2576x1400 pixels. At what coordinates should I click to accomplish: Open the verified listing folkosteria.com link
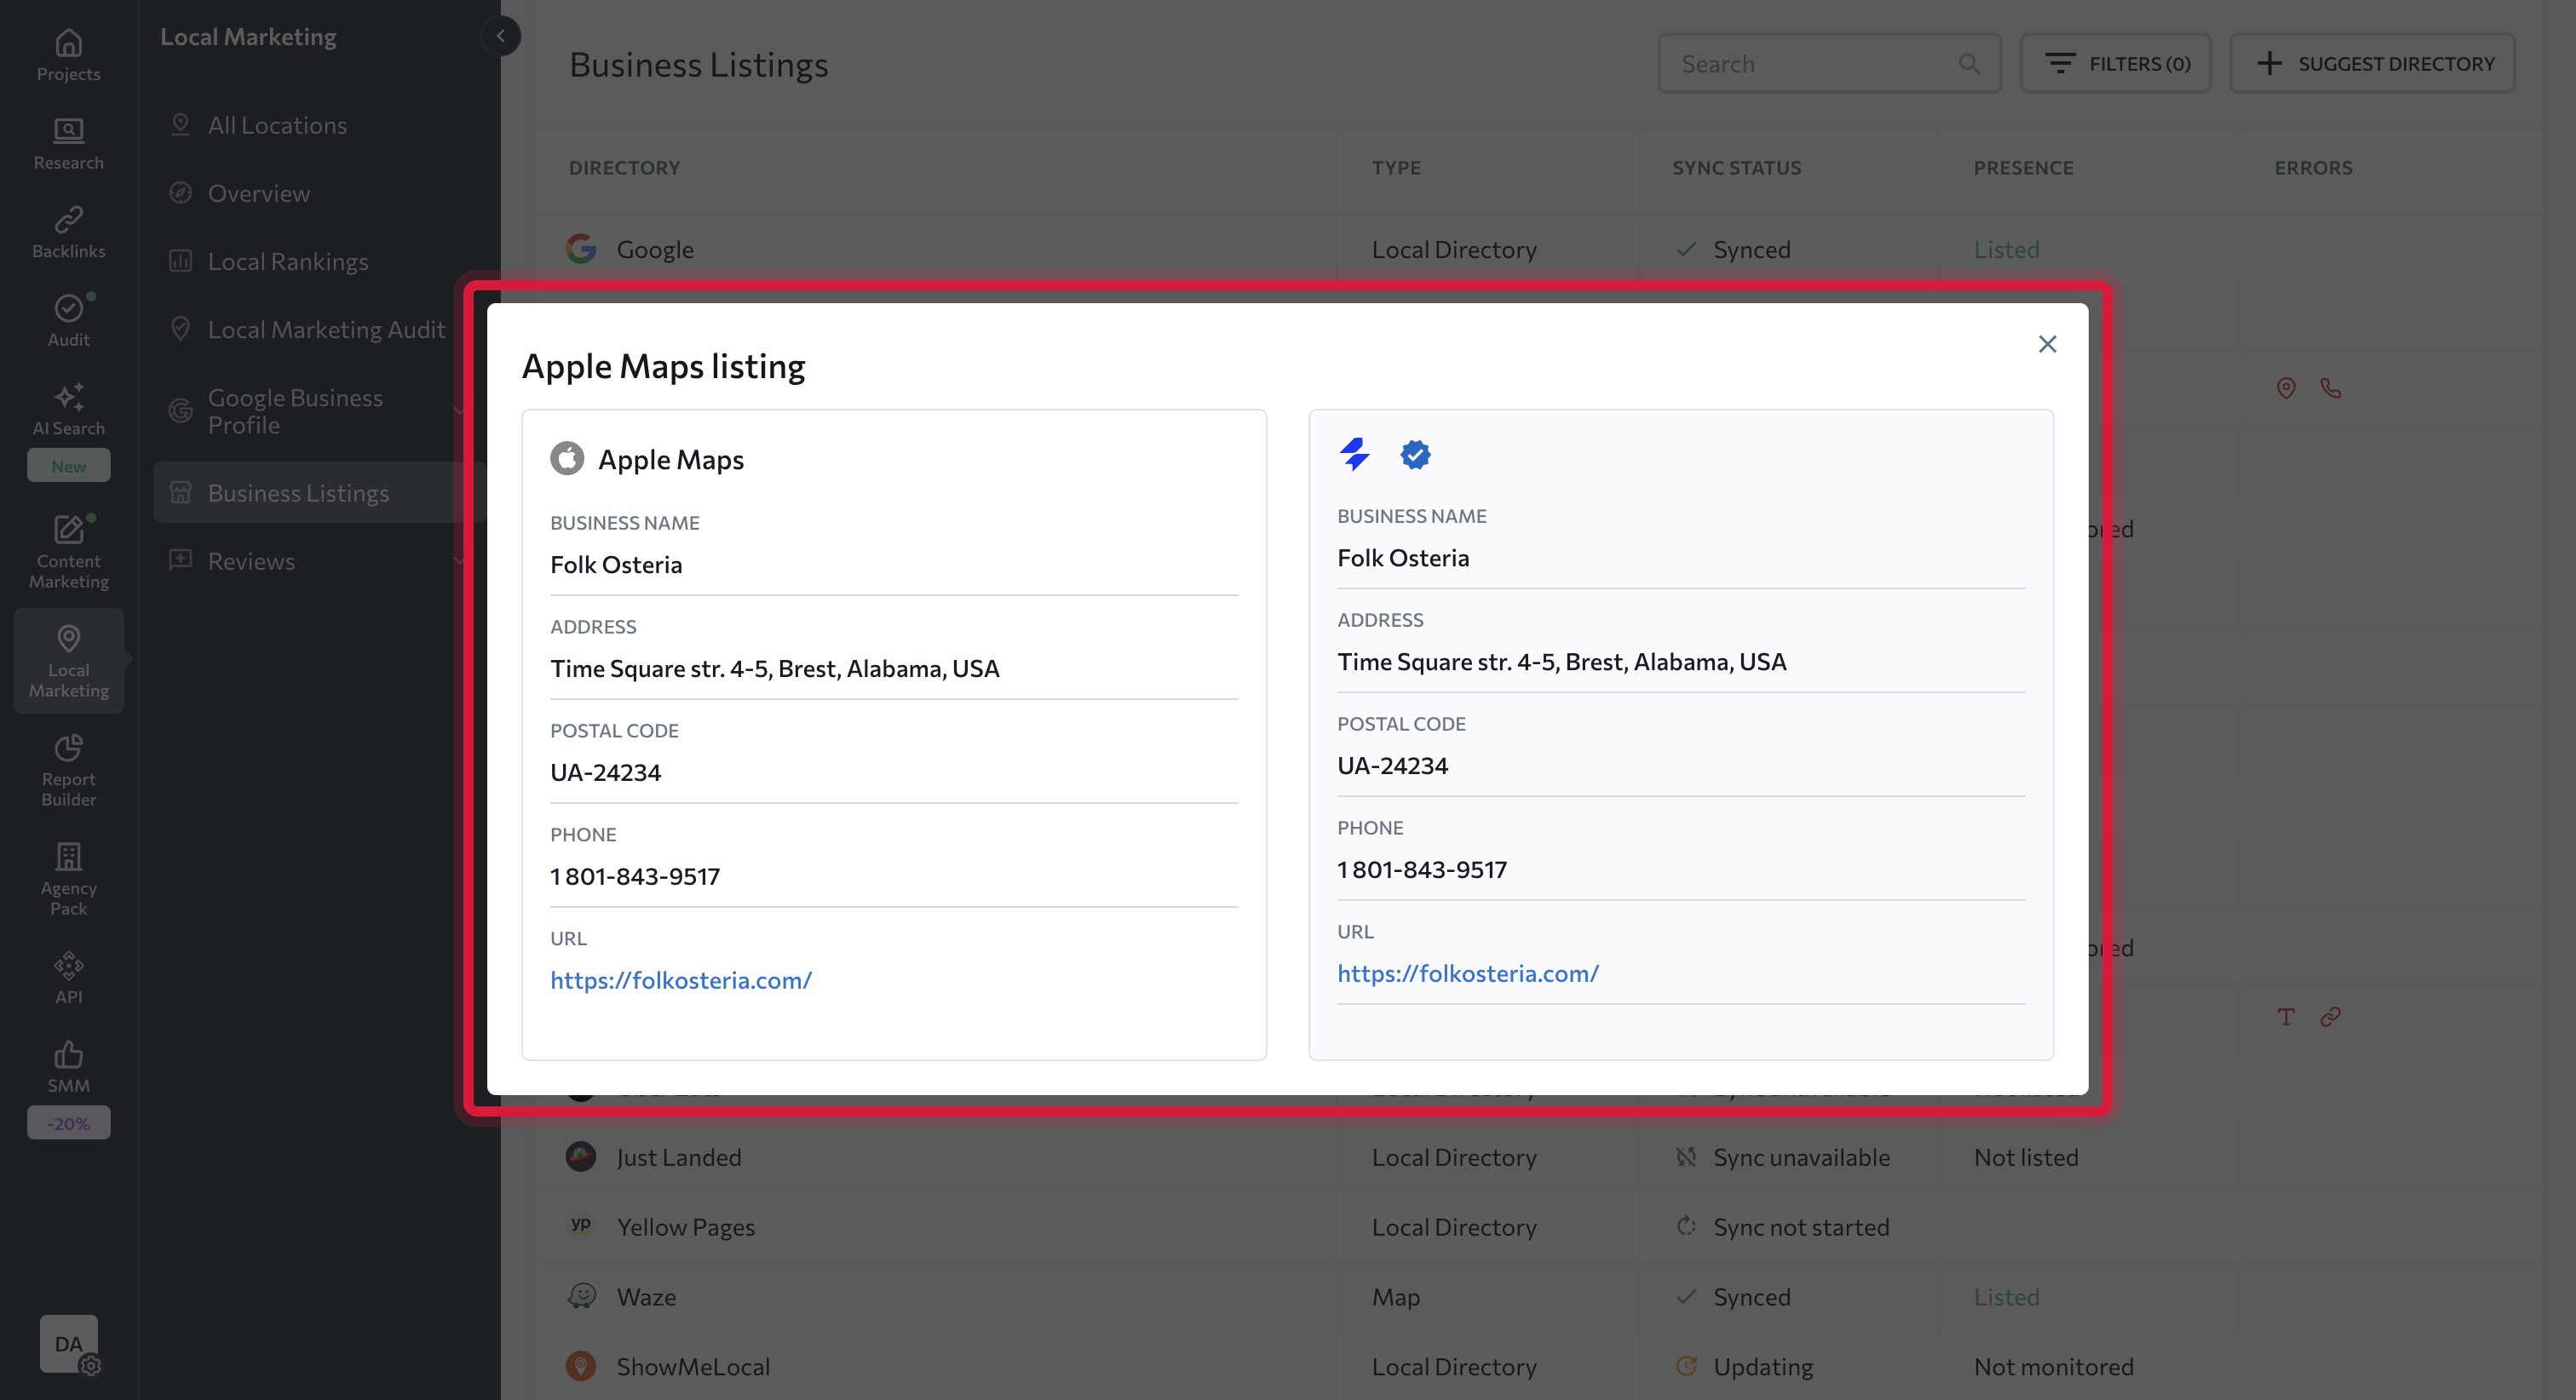(x=1468, y=973)
